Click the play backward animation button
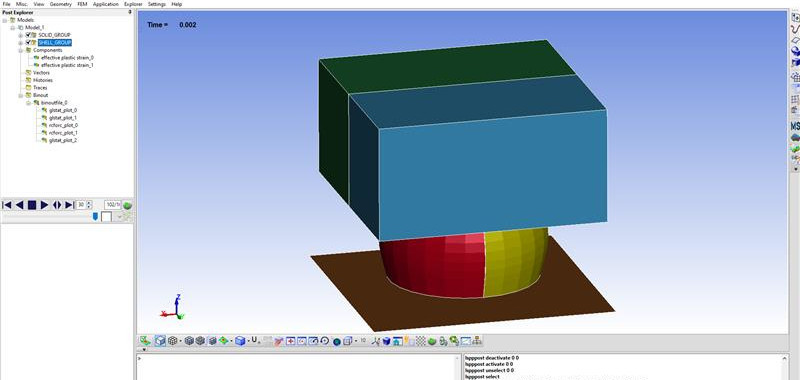This screenshot has height=380, width=800. (19, 205)
